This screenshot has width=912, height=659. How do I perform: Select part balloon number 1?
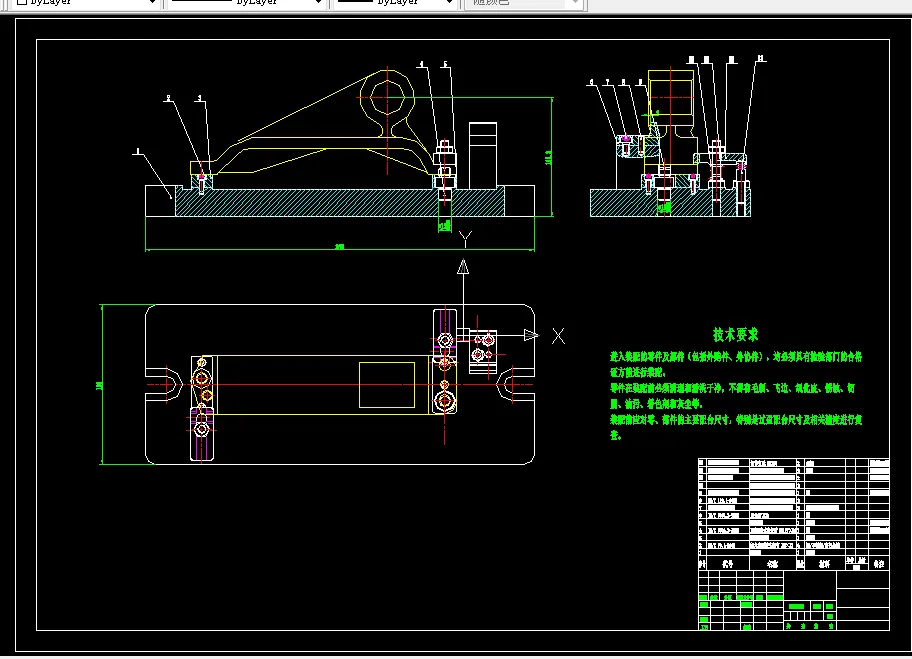(x=138, y=151)
